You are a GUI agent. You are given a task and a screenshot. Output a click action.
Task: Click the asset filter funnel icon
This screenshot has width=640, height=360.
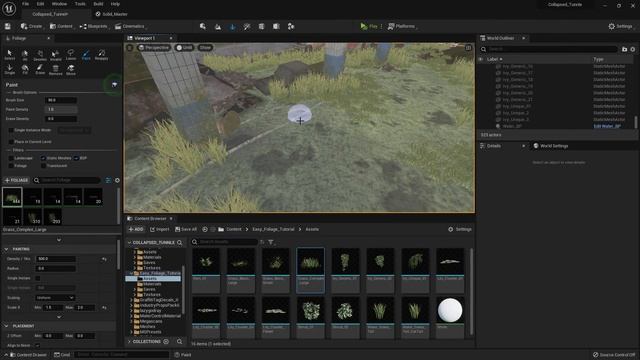(x=271, y=242)
